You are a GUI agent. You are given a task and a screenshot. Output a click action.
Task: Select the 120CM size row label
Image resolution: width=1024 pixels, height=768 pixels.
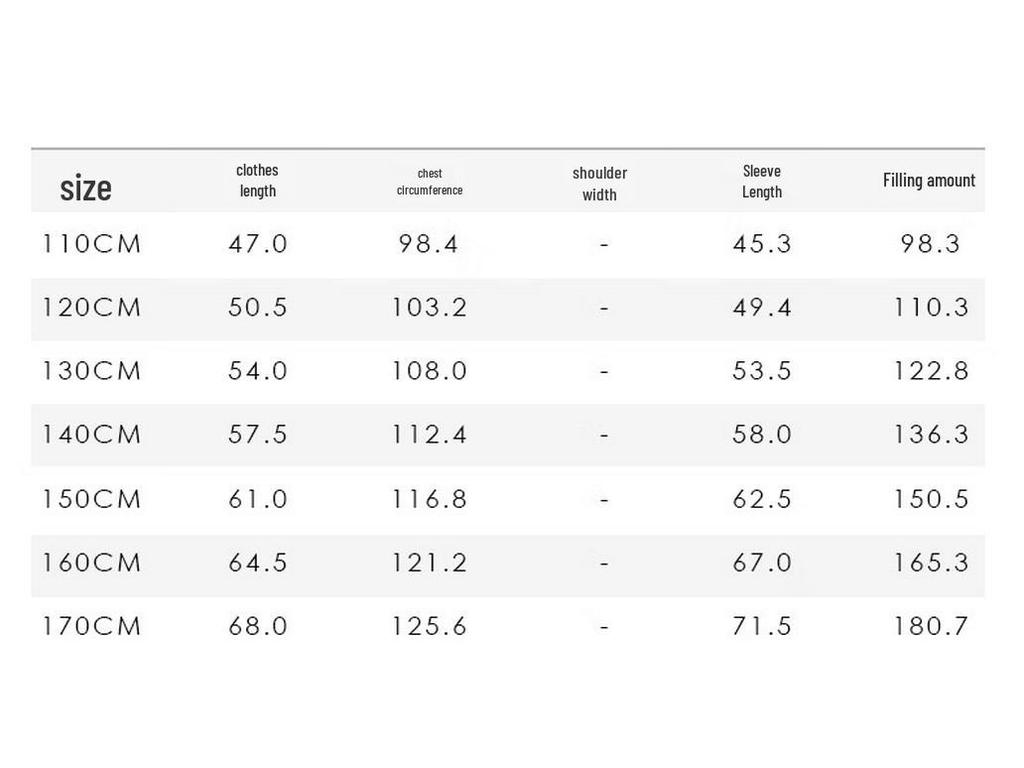(91, 308)
